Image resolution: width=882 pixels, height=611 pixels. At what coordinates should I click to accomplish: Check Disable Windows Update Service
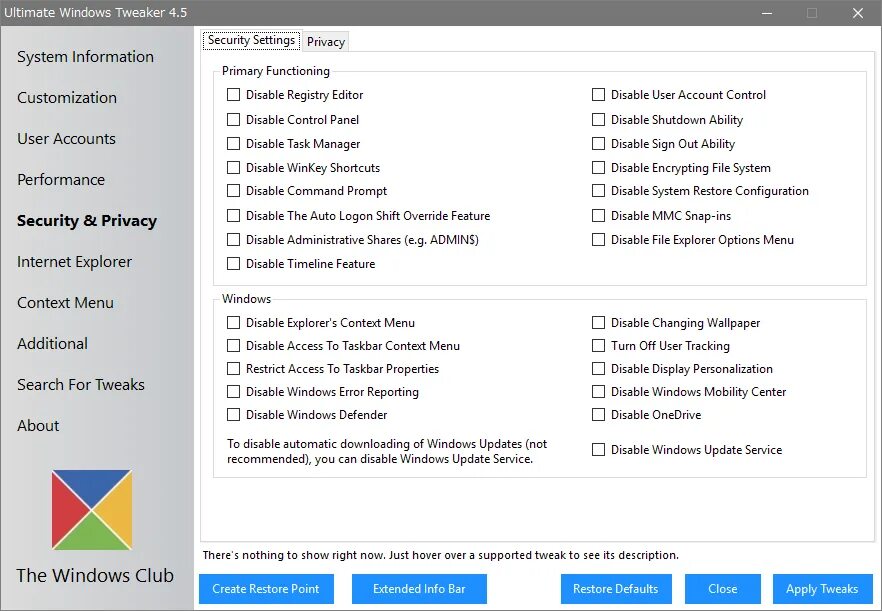[598, 450]
